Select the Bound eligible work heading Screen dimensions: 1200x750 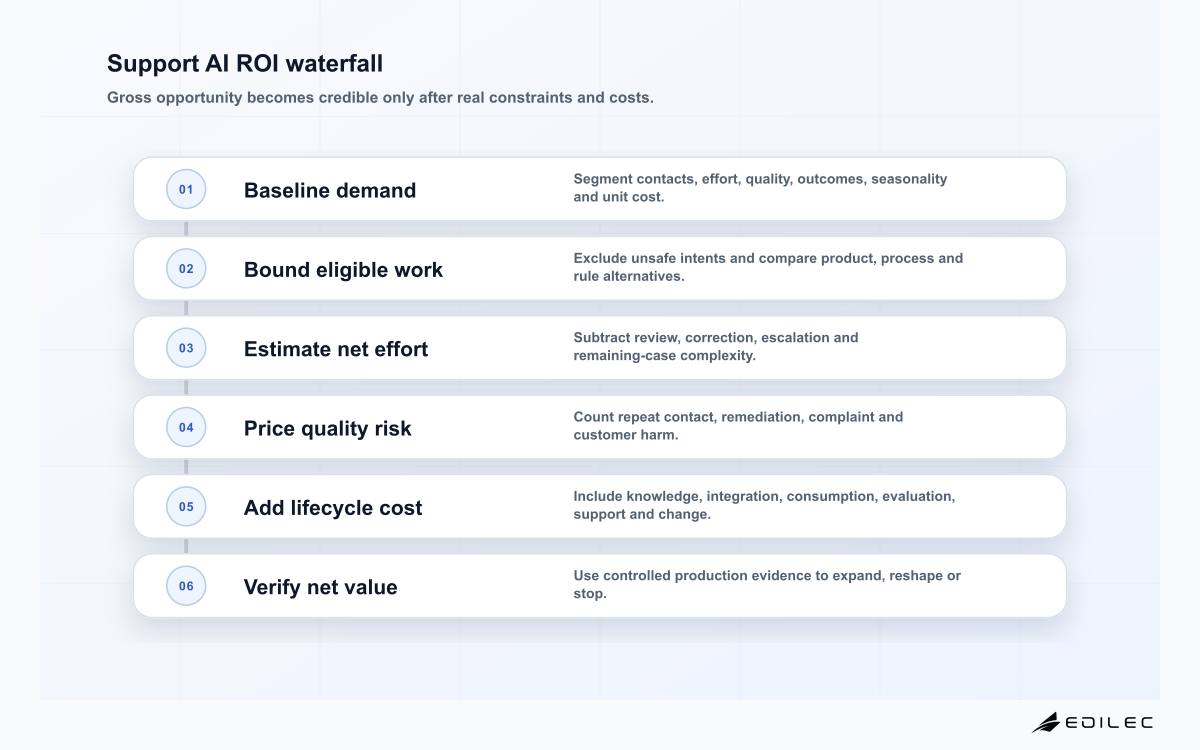(x=343, y=269)
